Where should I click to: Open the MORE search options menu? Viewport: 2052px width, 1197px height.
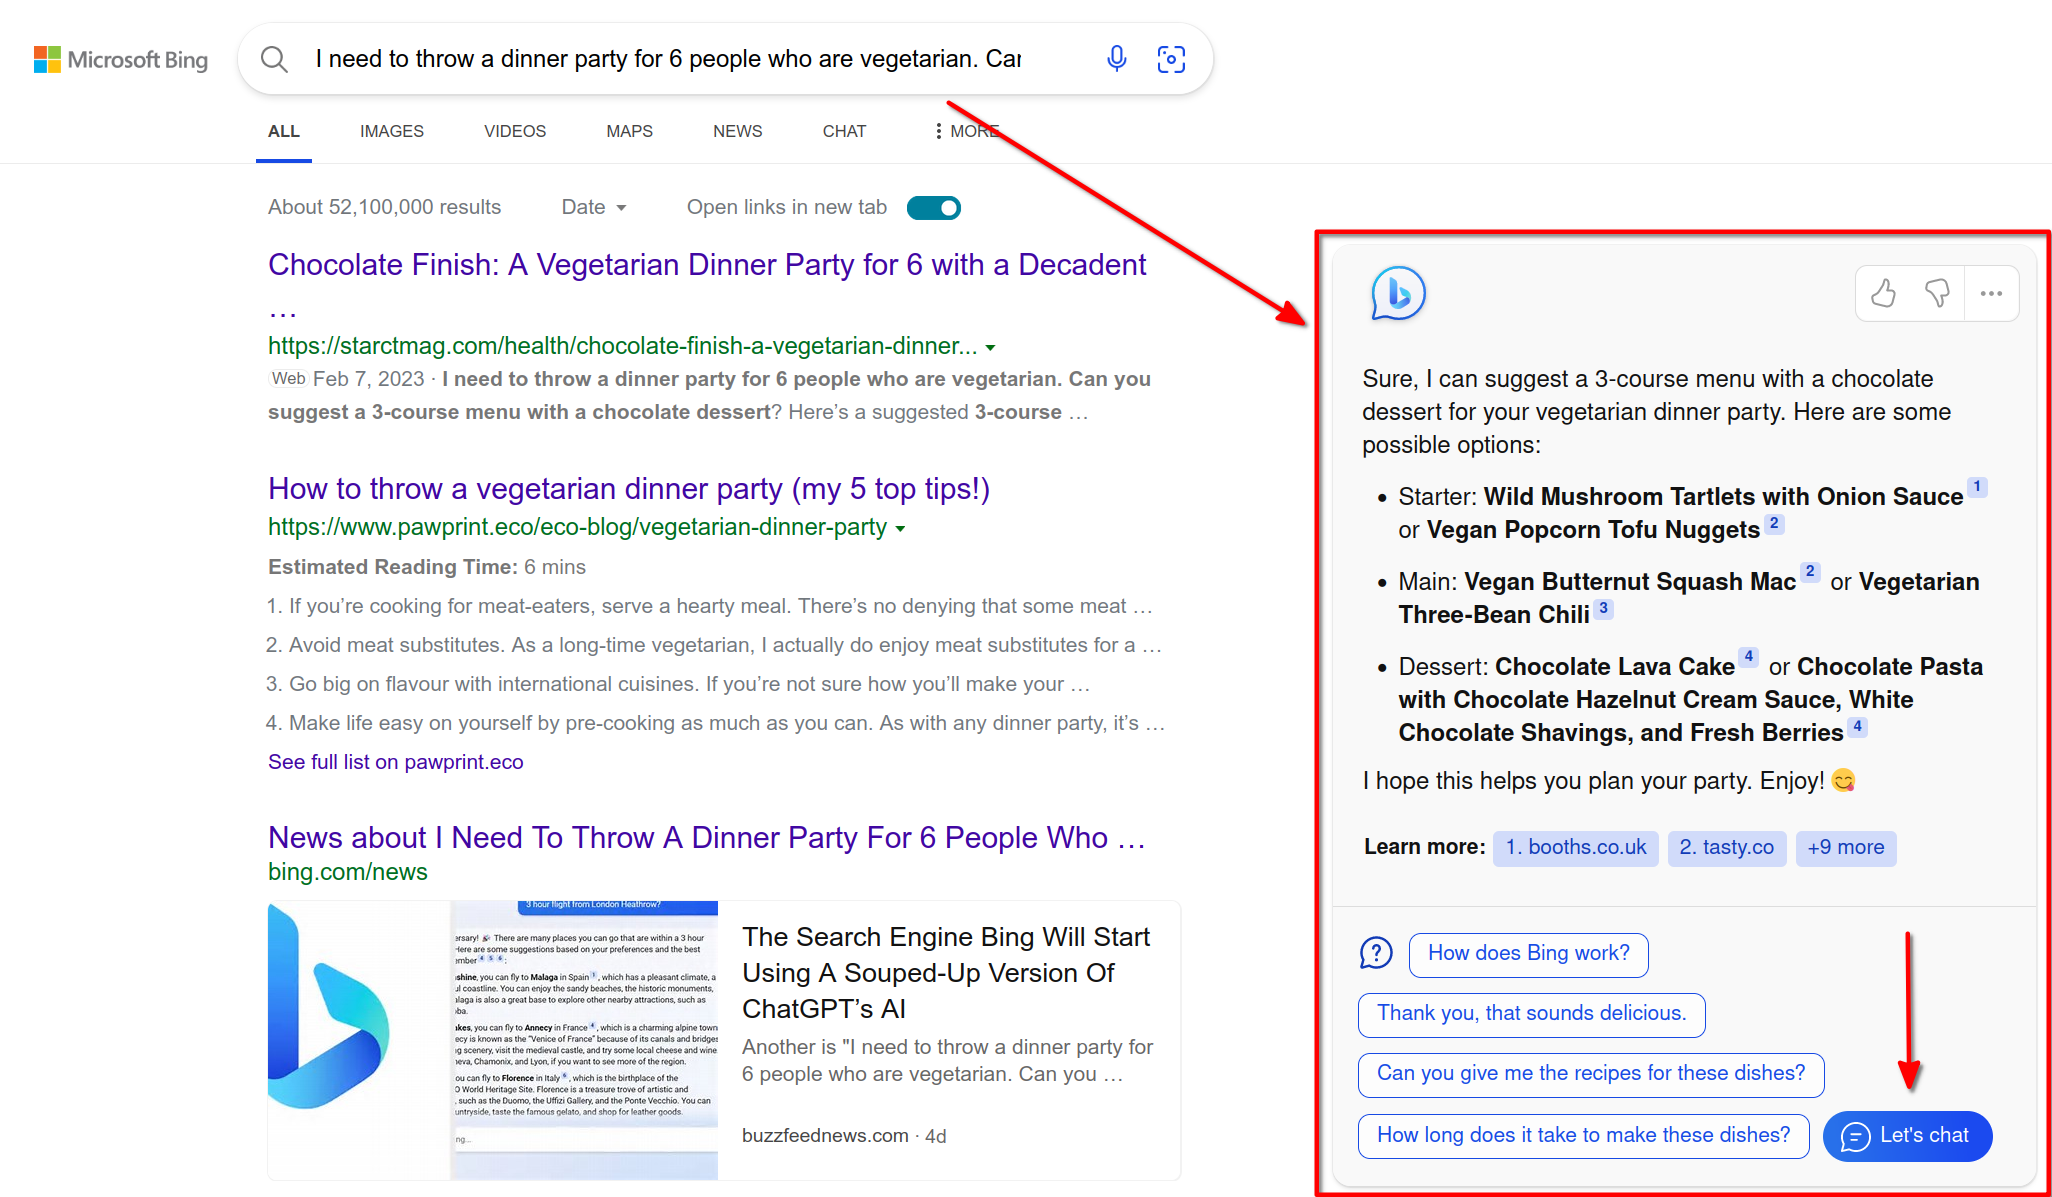(966, 131)
